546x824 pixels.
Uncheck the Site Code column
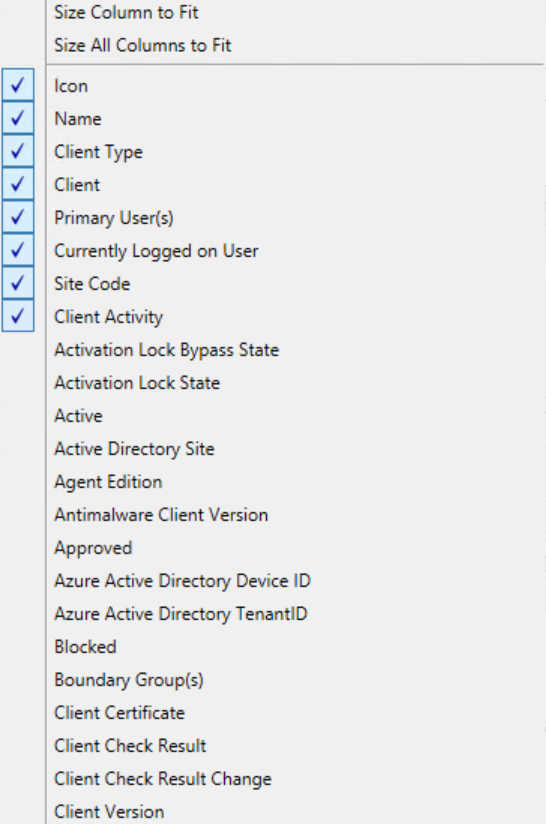(18, 283)
